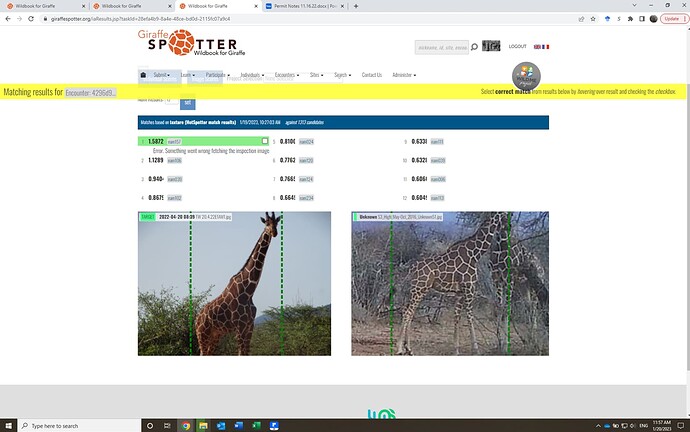The height and width of the screenshot is (432, 690).
Task: Open the Encounter: 4296d9 link
Action: tap(90, 92)
